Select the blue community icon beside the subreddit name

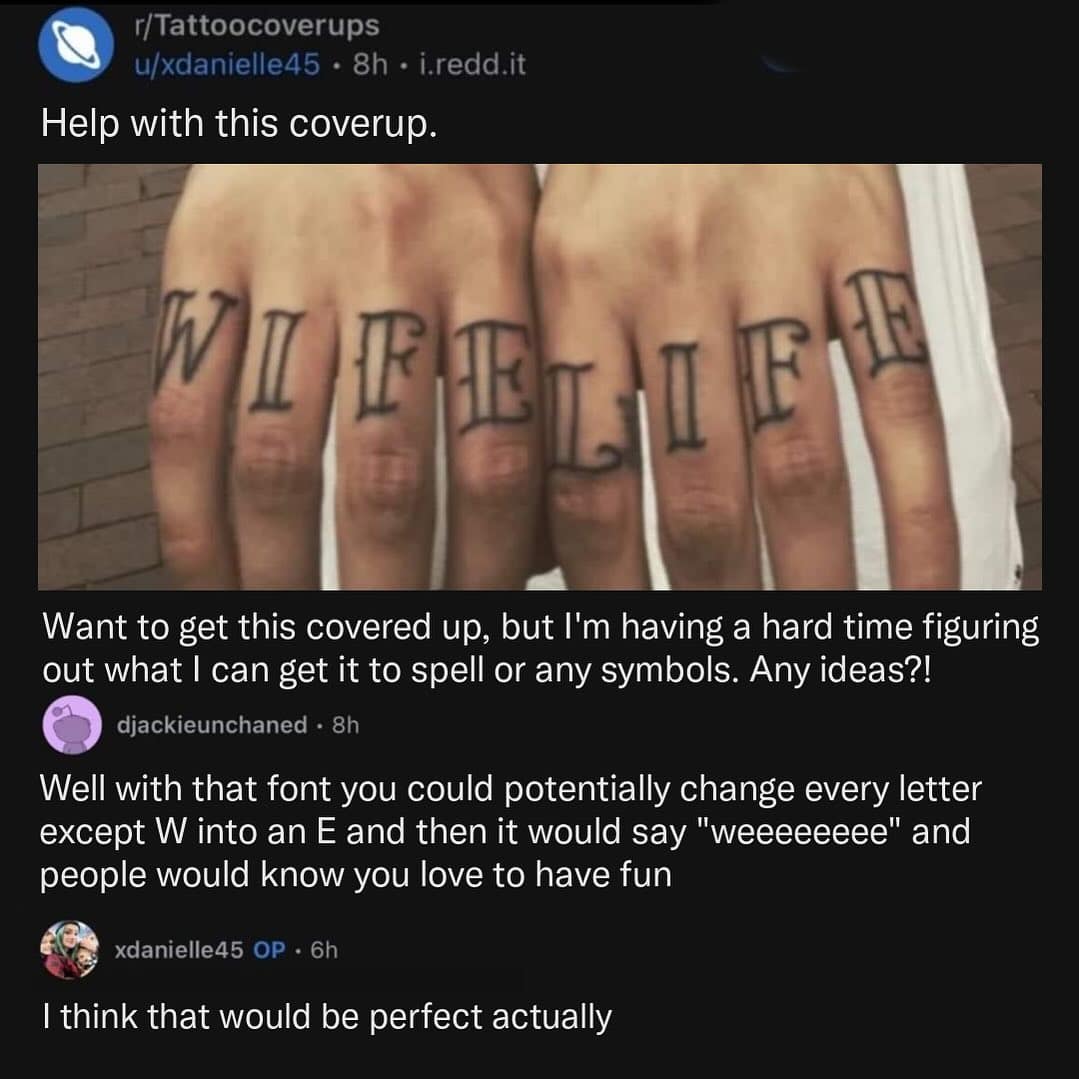click(x=68, y=44)
